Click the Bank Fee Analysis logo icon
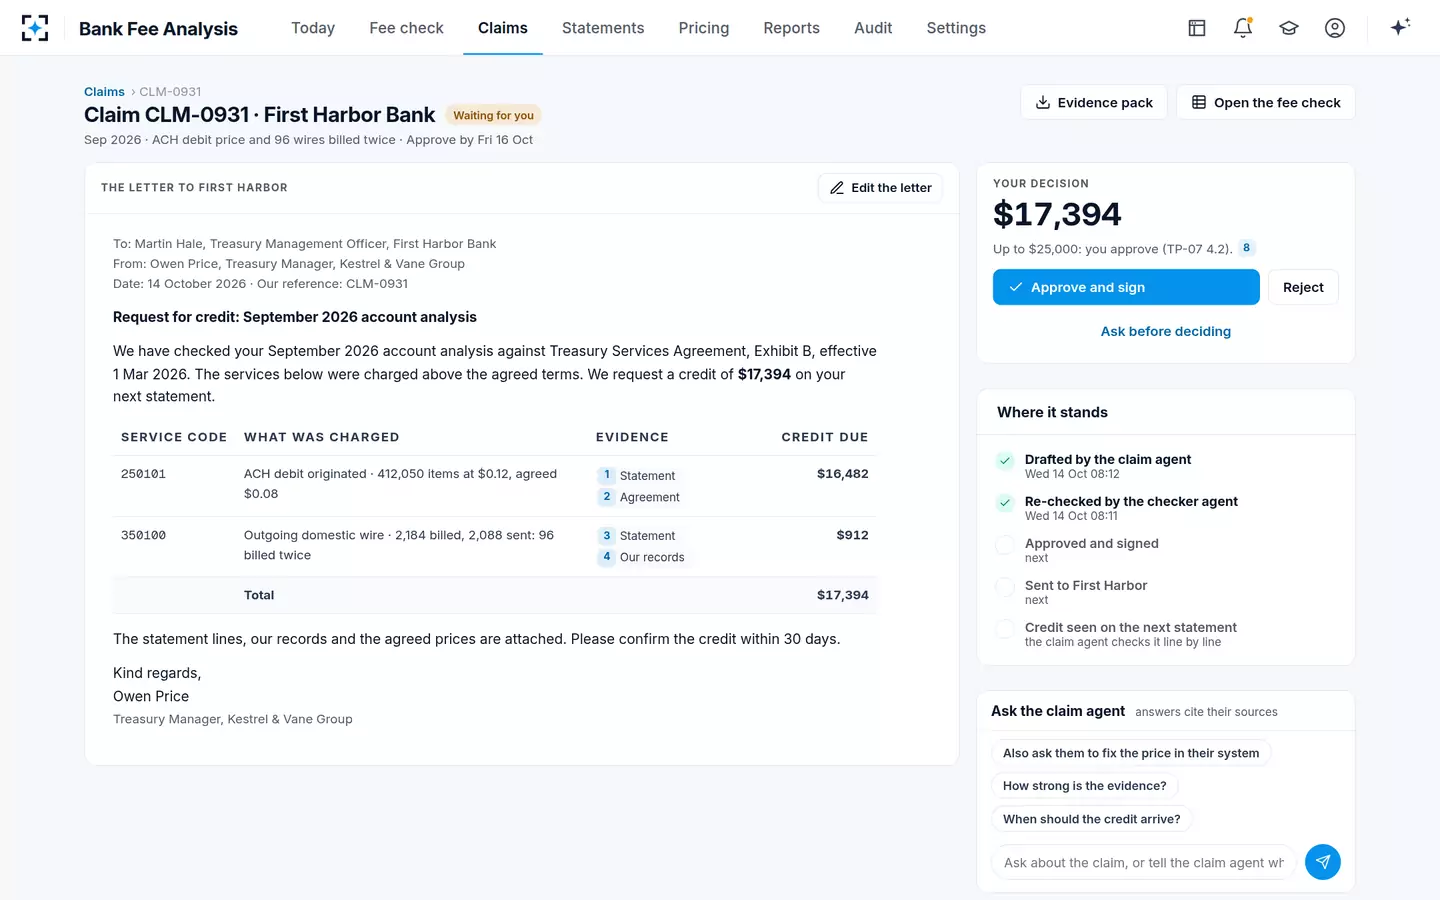1440x900 pixels. pos(35,28)
